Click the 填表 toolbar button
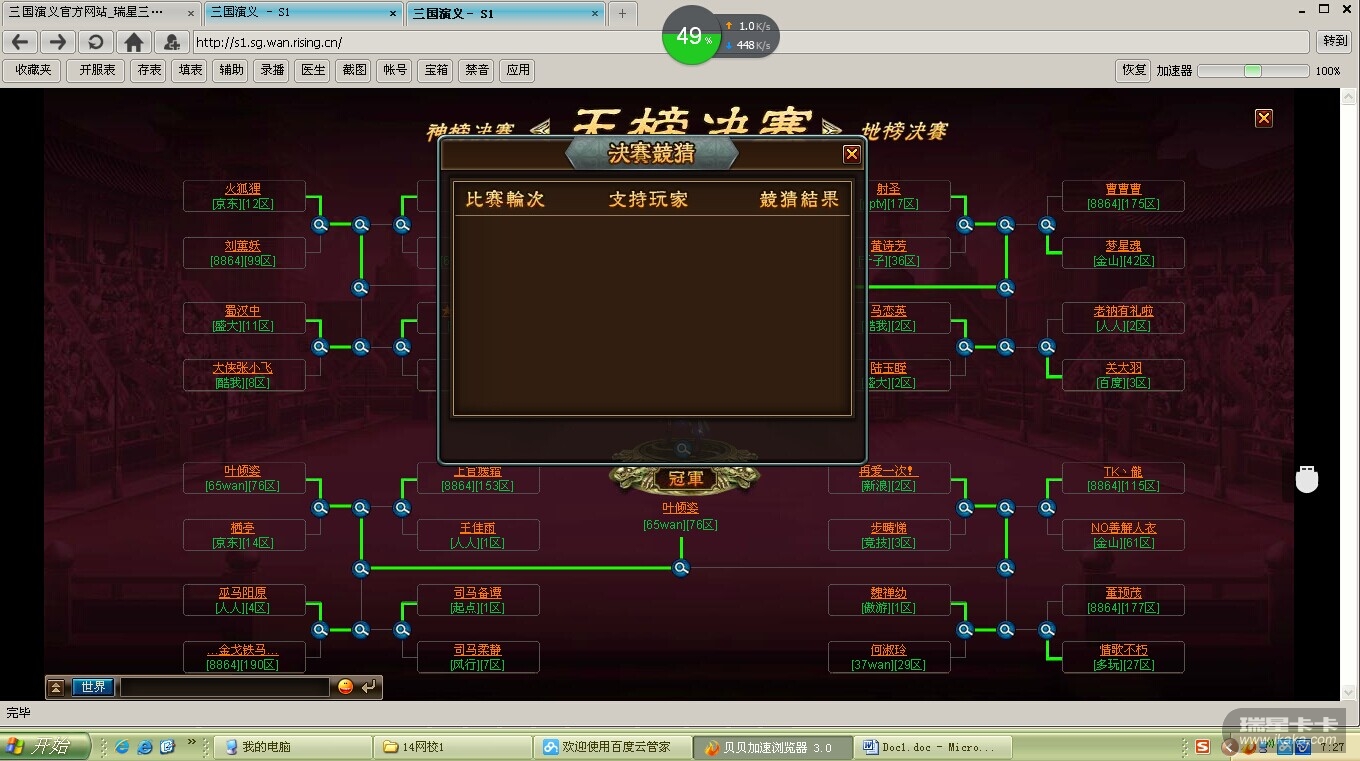This screenshot has height=761, width=1360. (x=191, y=70)
